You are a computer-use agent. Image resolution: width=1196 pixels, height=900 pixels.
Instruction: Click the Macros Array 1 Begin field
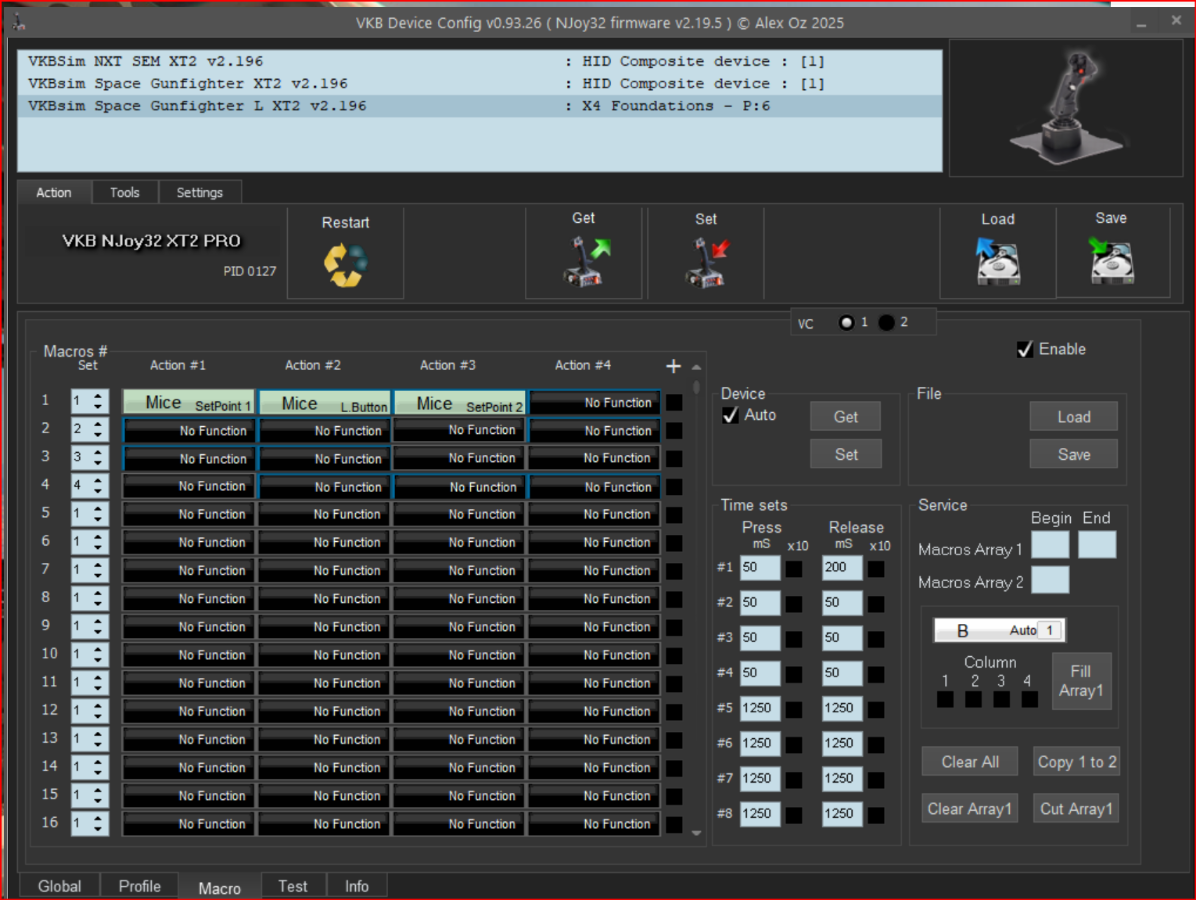(1050, 545)
